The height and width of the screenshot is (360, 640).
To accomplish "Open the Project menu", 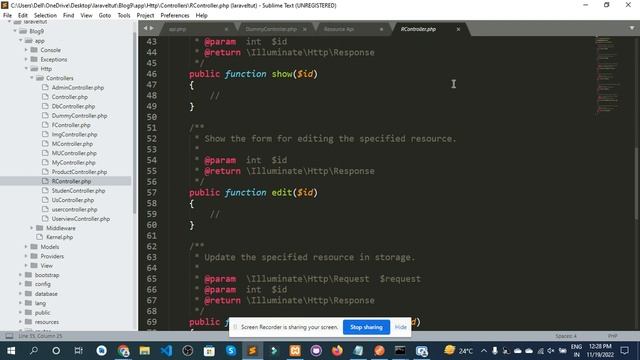I will click(x=145, y=15).
